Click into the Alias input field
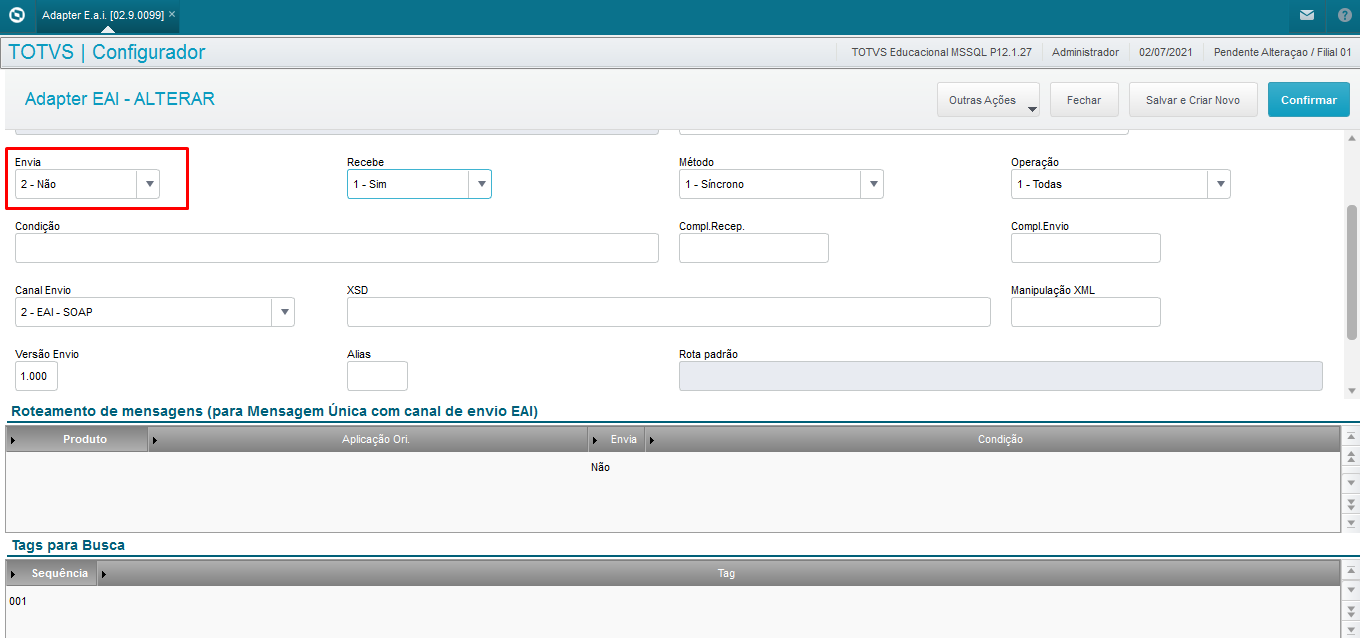This screenshot has height=638, width=1360. pos(377,376)
